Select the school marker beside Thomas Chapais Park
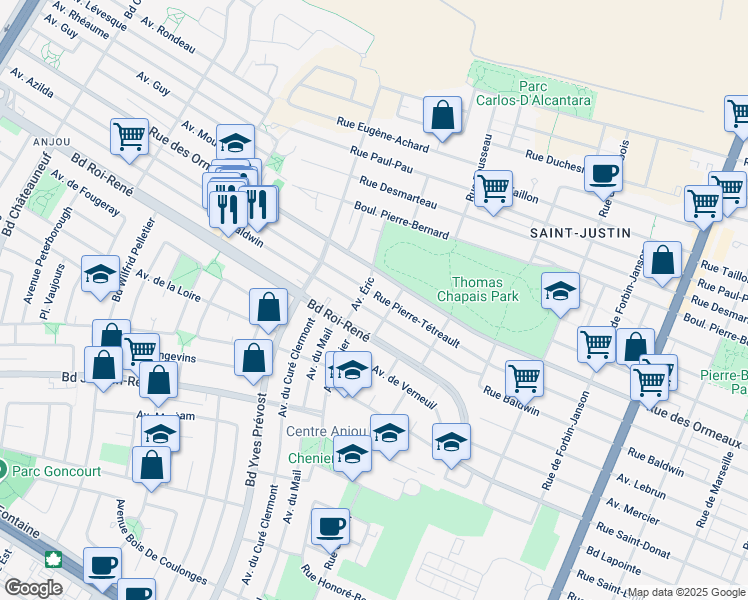The image size is (748, 600). (561, 292)
